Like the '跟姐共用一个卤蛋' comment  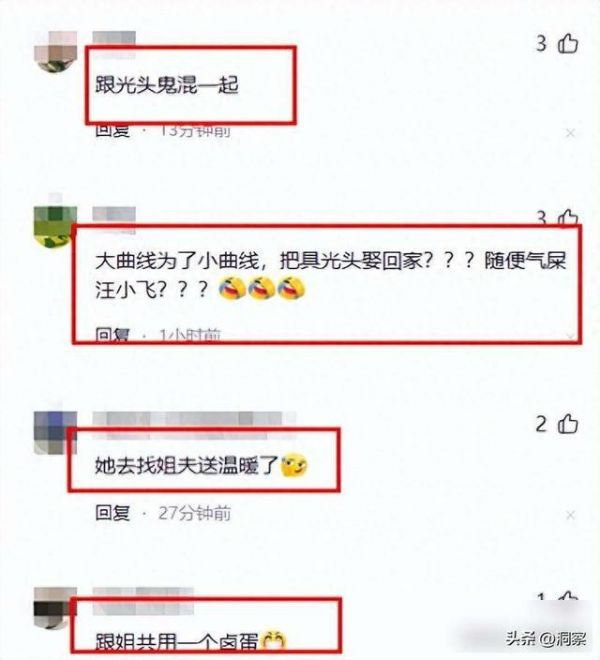coord(568,597)
